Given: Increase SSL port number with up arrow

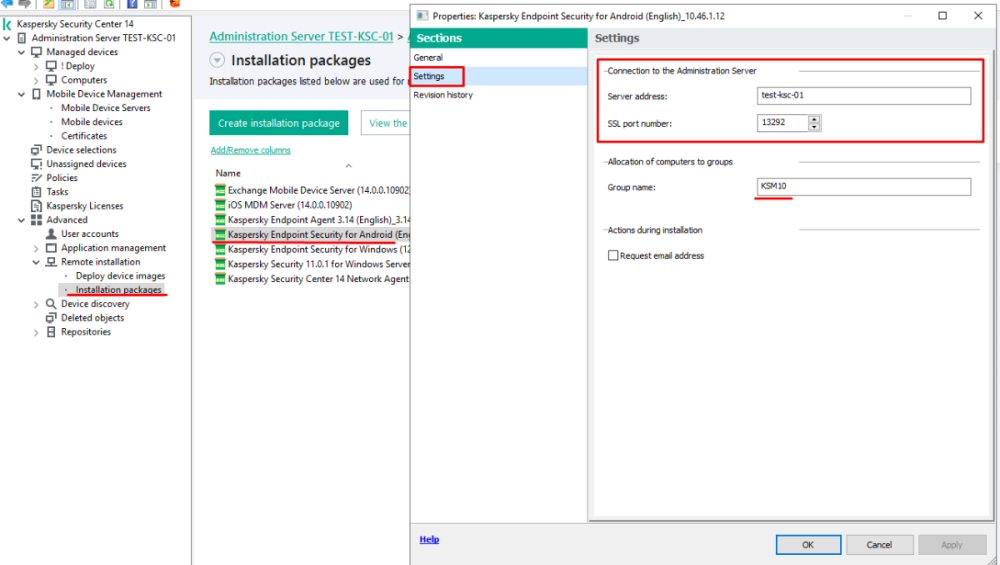Looking at the screenshot, I should 814,119.
